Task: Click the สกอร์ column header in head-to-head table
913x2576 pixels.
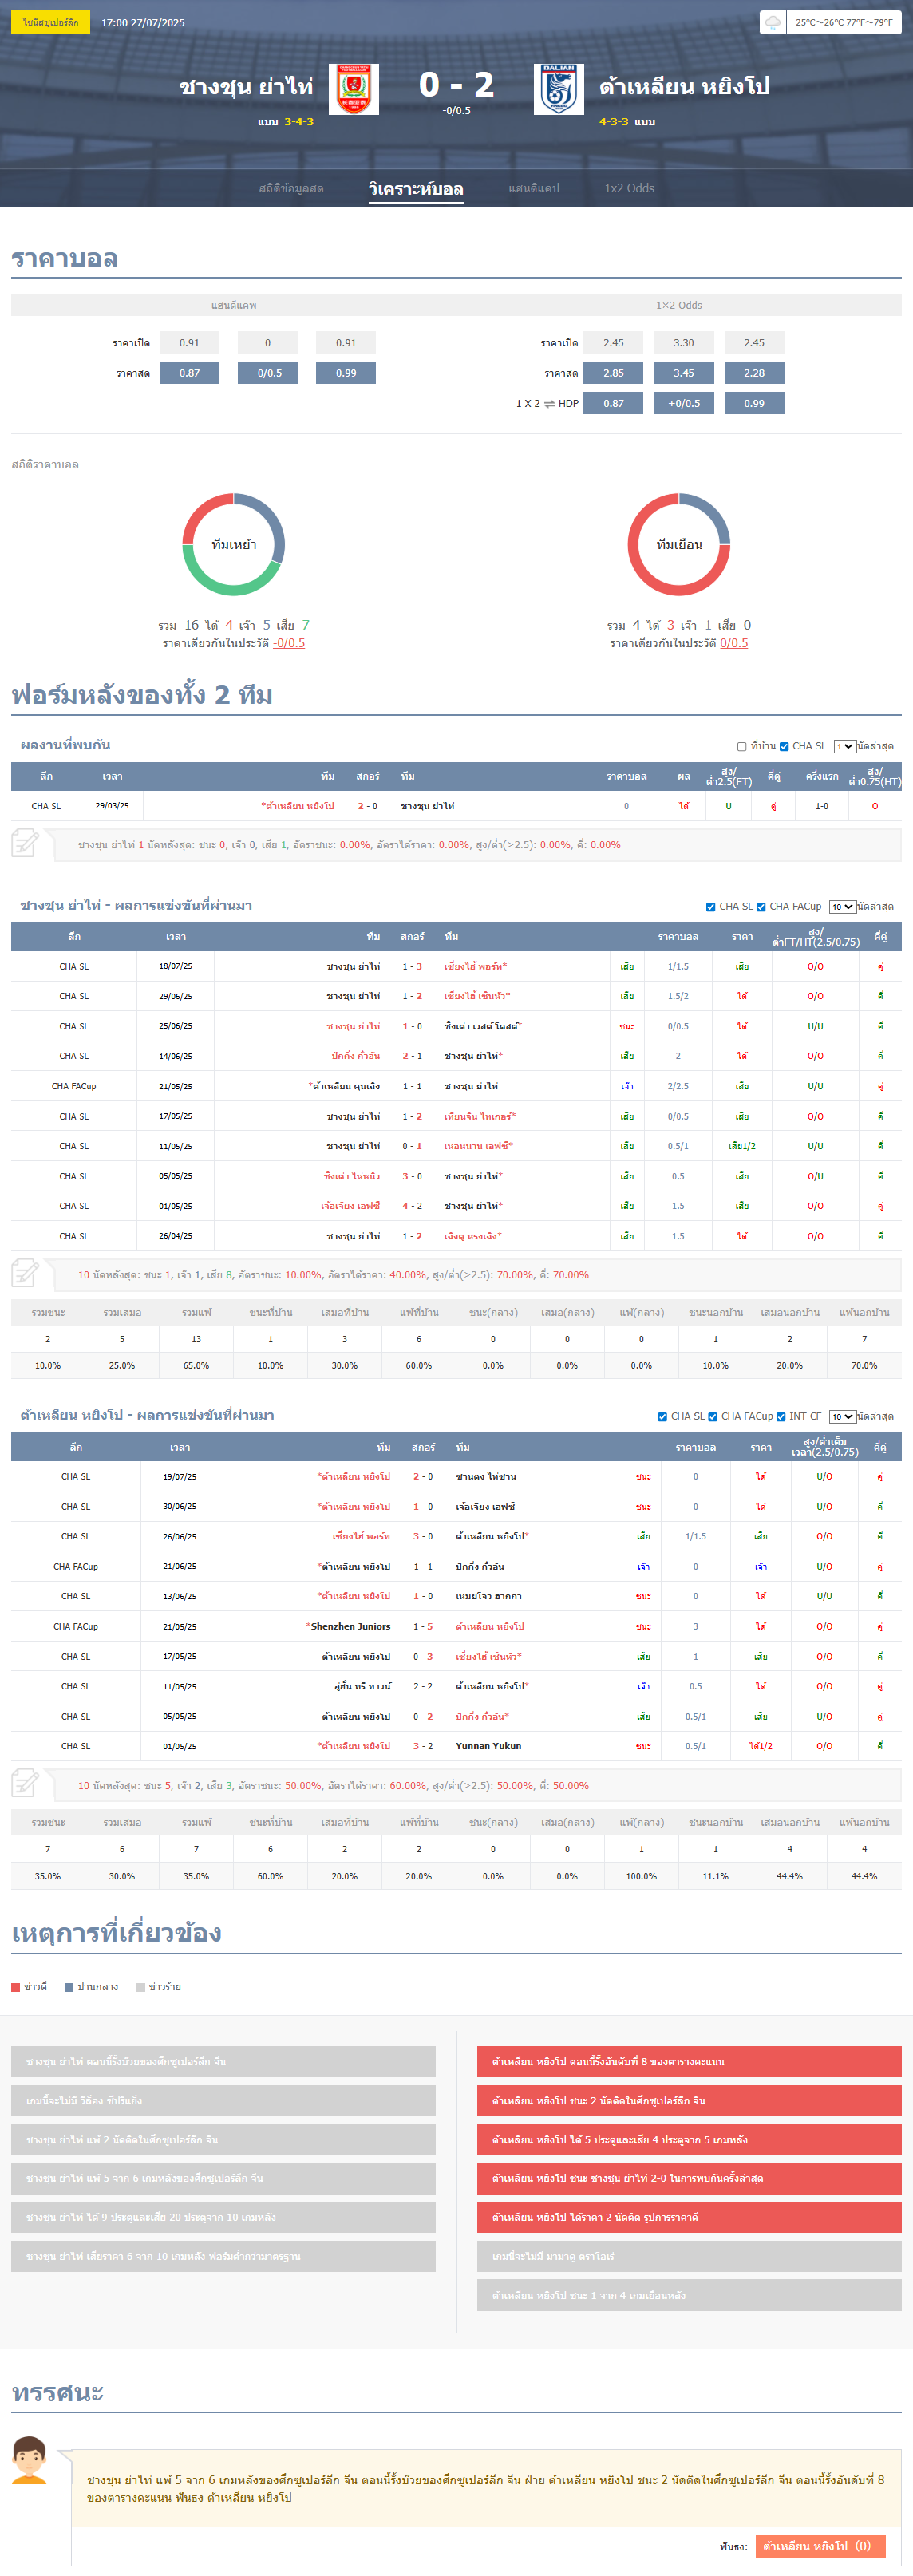Action: [x=367, y=776]
